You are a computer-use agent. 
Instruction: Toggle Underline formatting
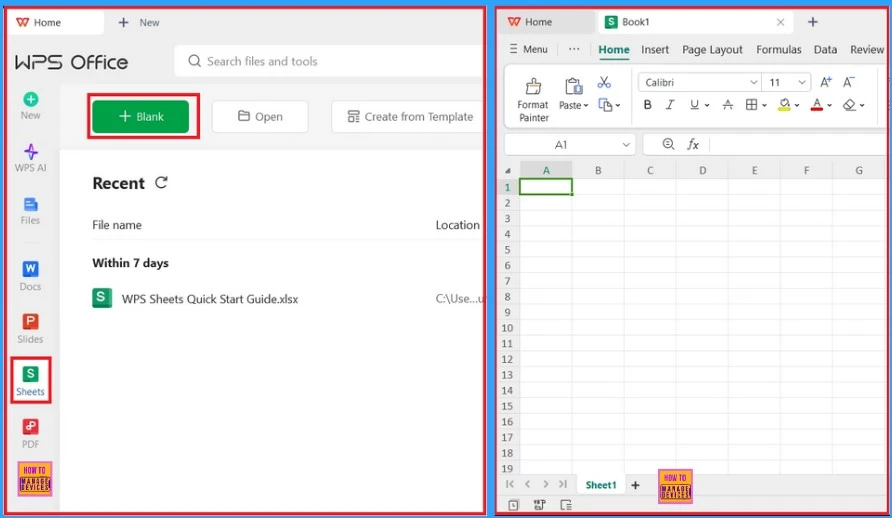coord(694,105)
